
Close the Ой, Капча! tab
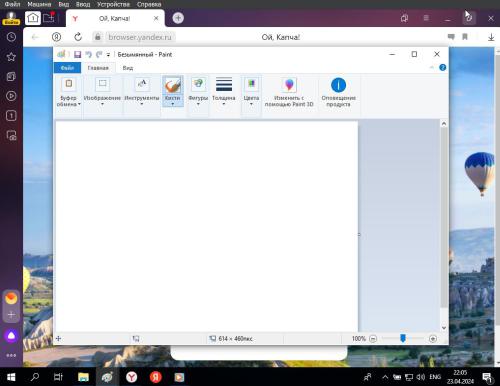156,18
